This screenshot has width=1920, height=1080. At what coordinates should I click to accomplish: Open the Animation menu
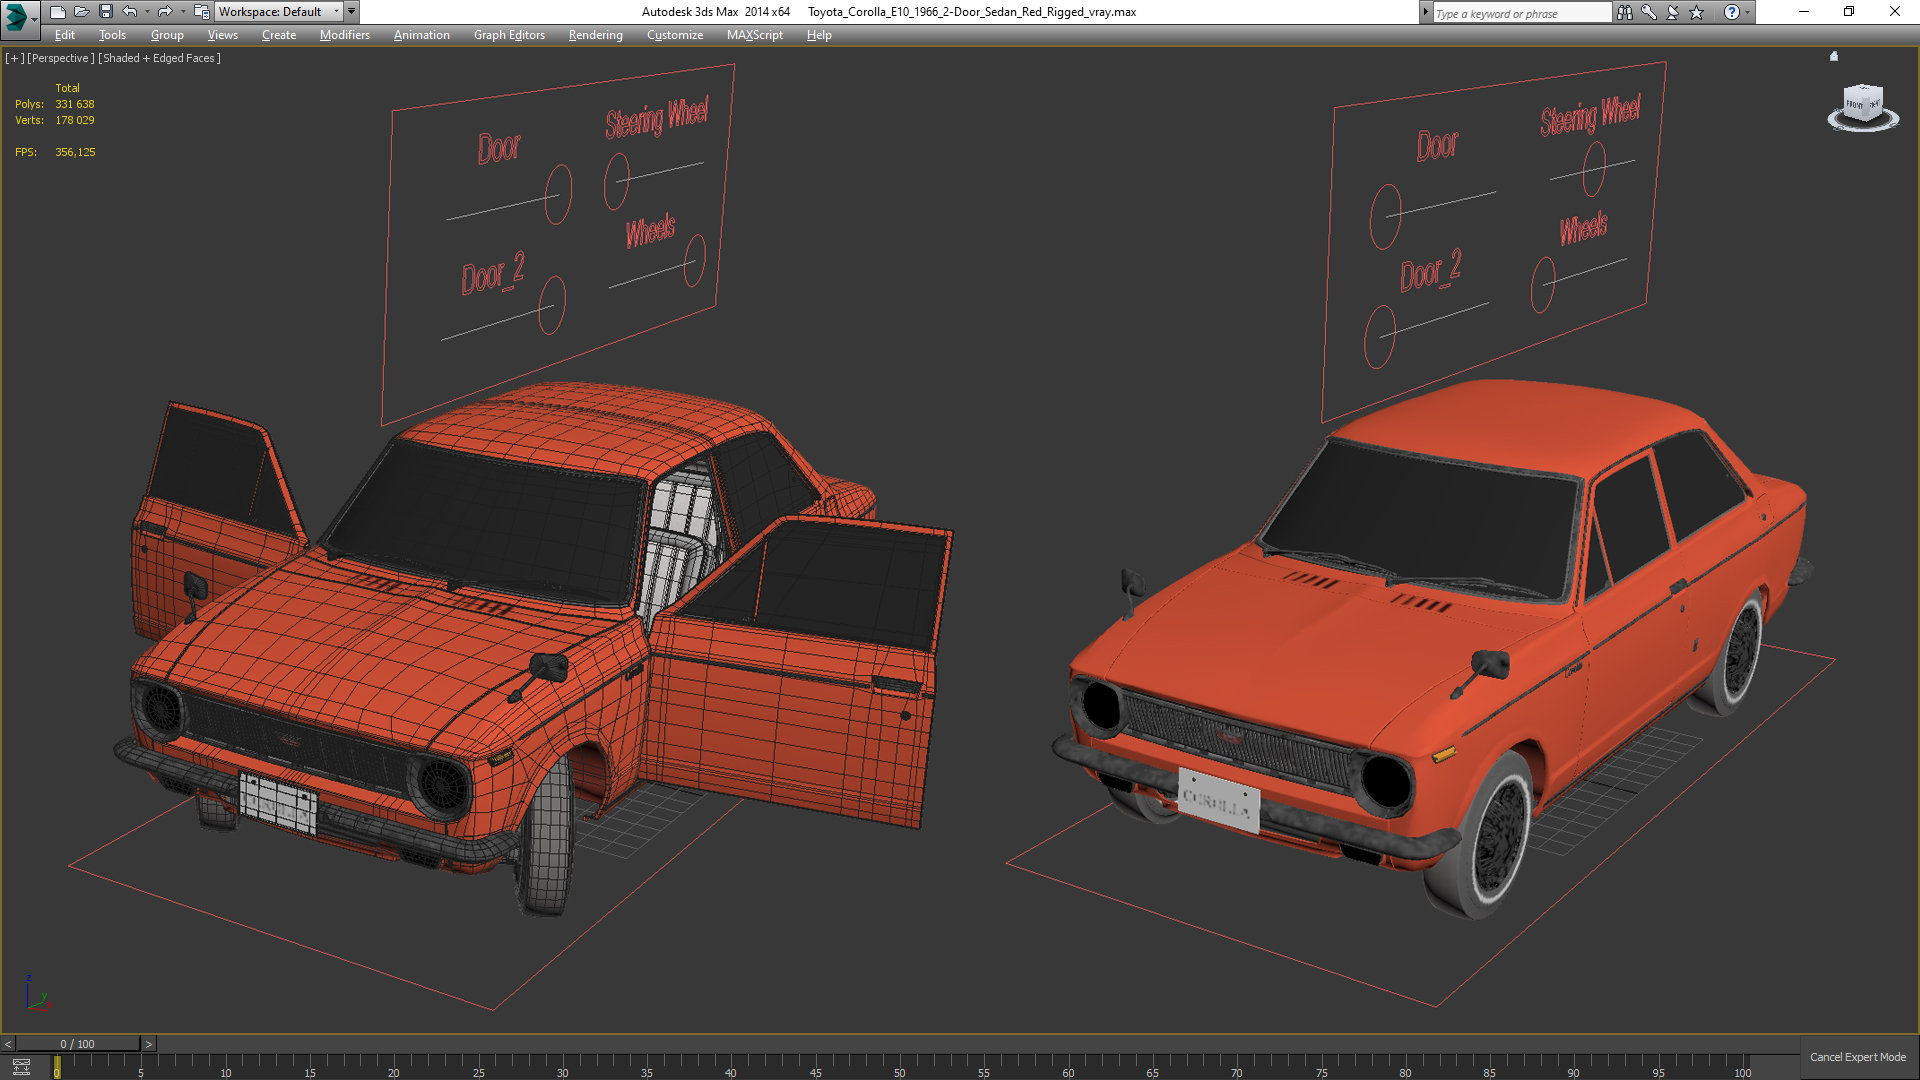pyautogui.click(x=422, y=35)
